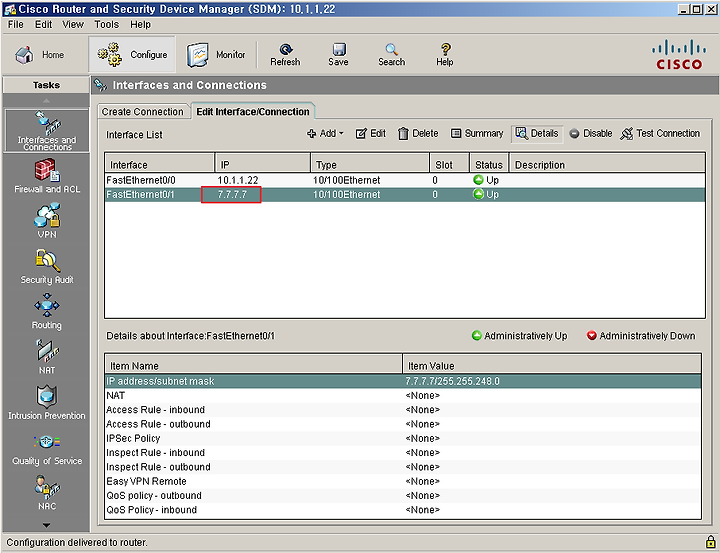
Task: Click Delete interface button
Action: (x=418, y=134)
